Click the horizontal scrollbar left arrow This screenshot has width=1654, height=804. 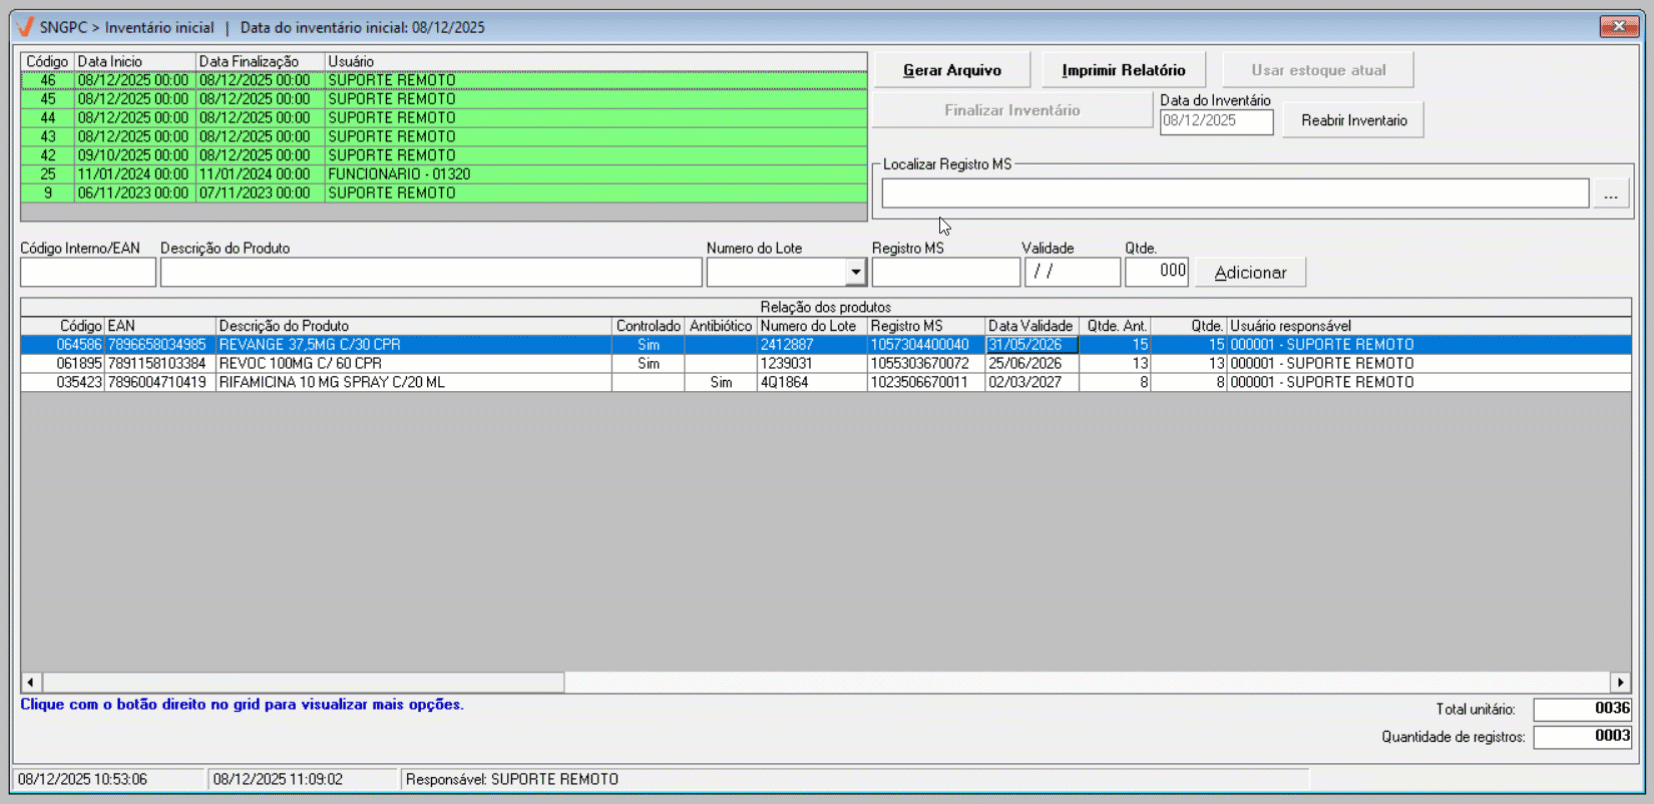tap(31, 682)
